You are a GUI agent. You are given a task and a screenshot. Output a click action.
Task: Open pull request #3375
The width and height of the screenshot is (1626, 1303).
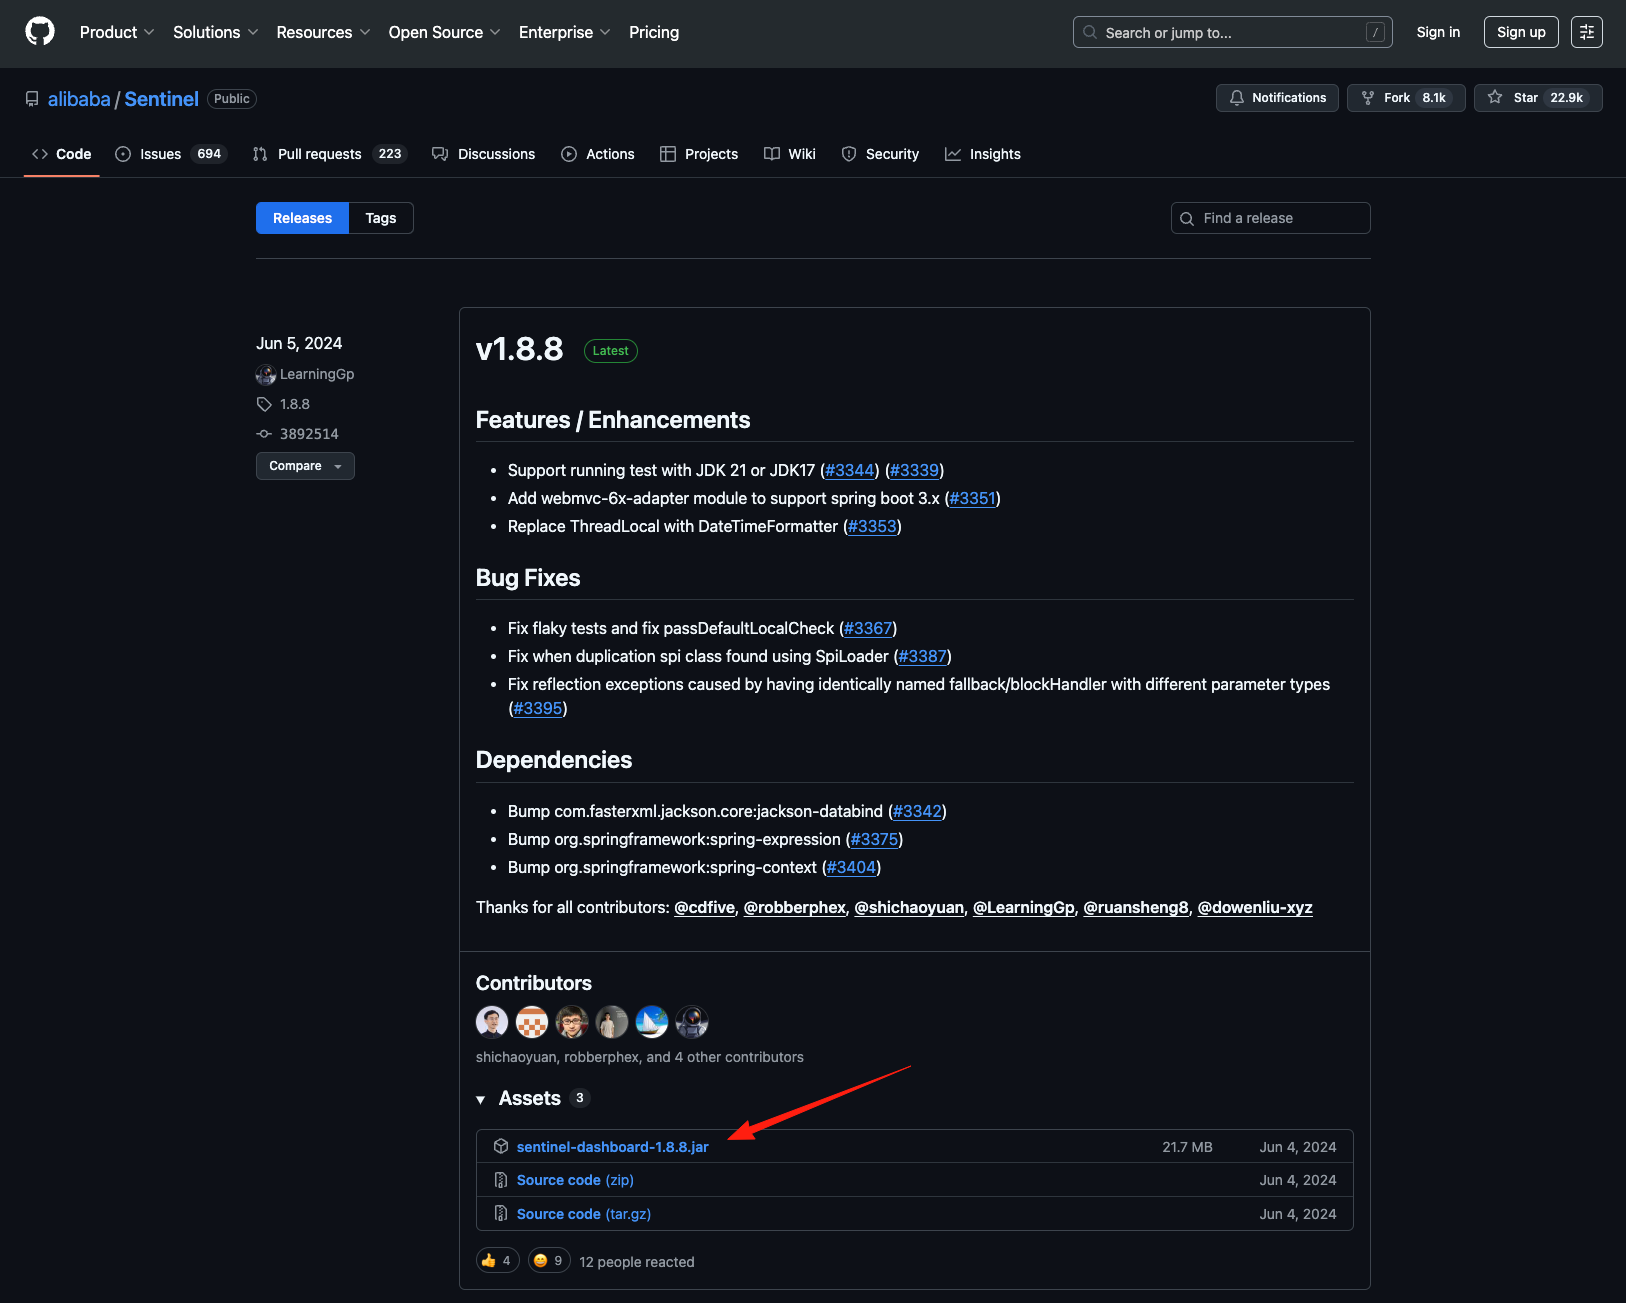point(875,839)
